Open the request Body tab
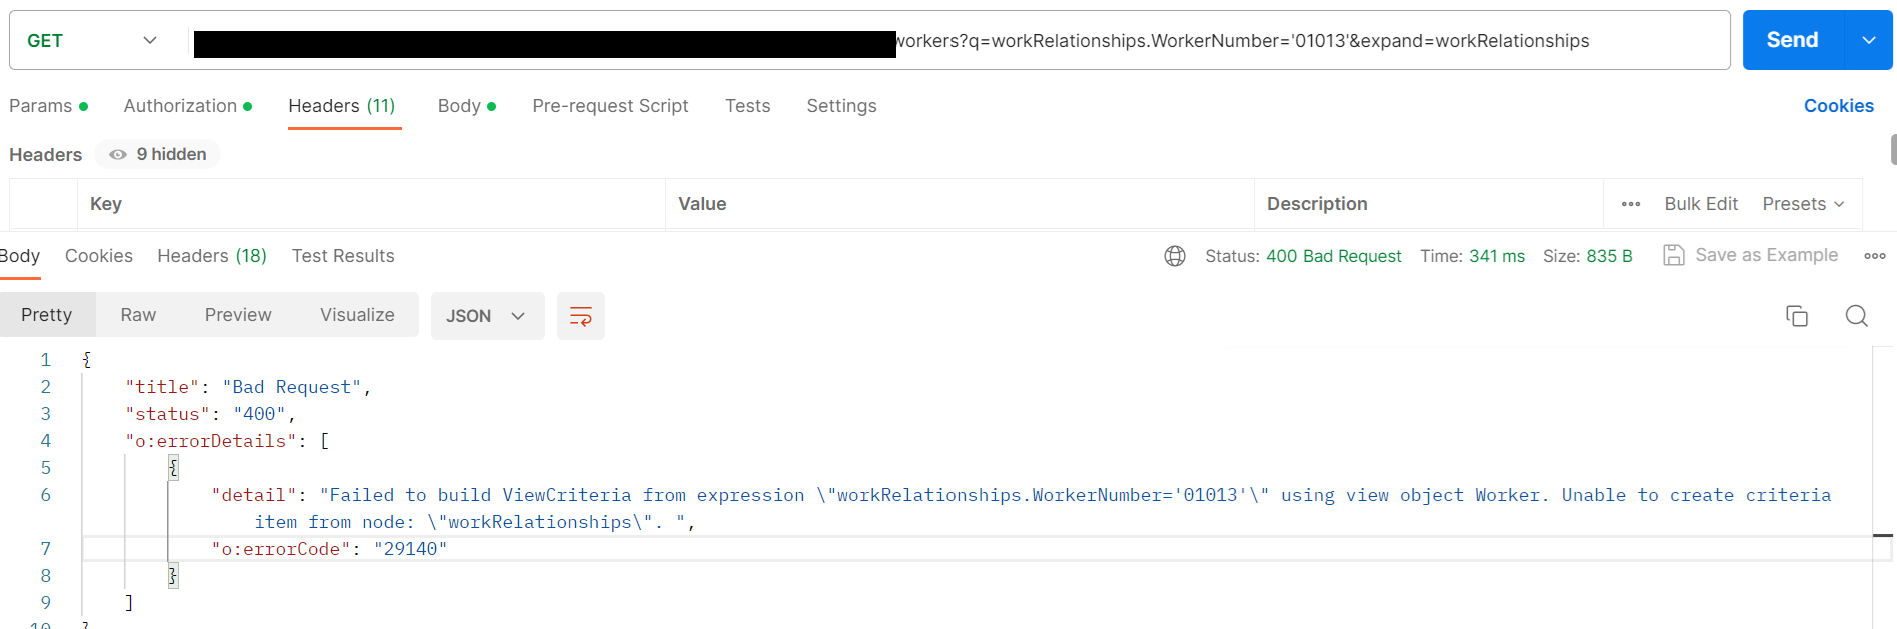Viewport: 1897px width, 629px height. coord(466,106)
